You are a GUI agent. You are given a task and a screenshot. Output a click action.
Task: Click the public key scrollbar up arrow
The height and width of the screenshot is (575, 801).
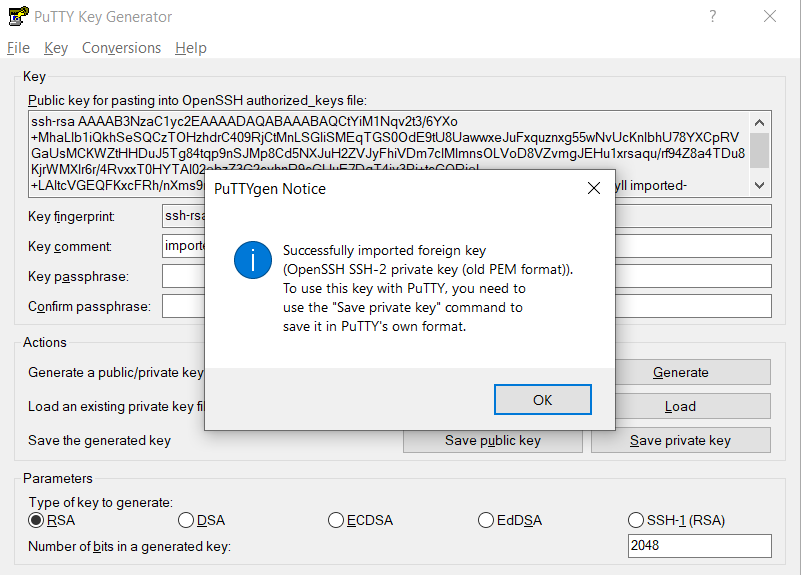click(x=759, y=123)
